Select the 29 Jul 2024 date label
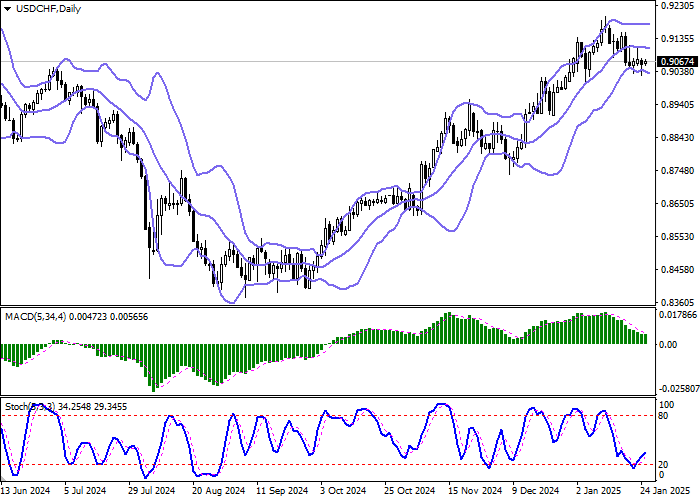Viewport: 700px width, 500px height. 153,492
